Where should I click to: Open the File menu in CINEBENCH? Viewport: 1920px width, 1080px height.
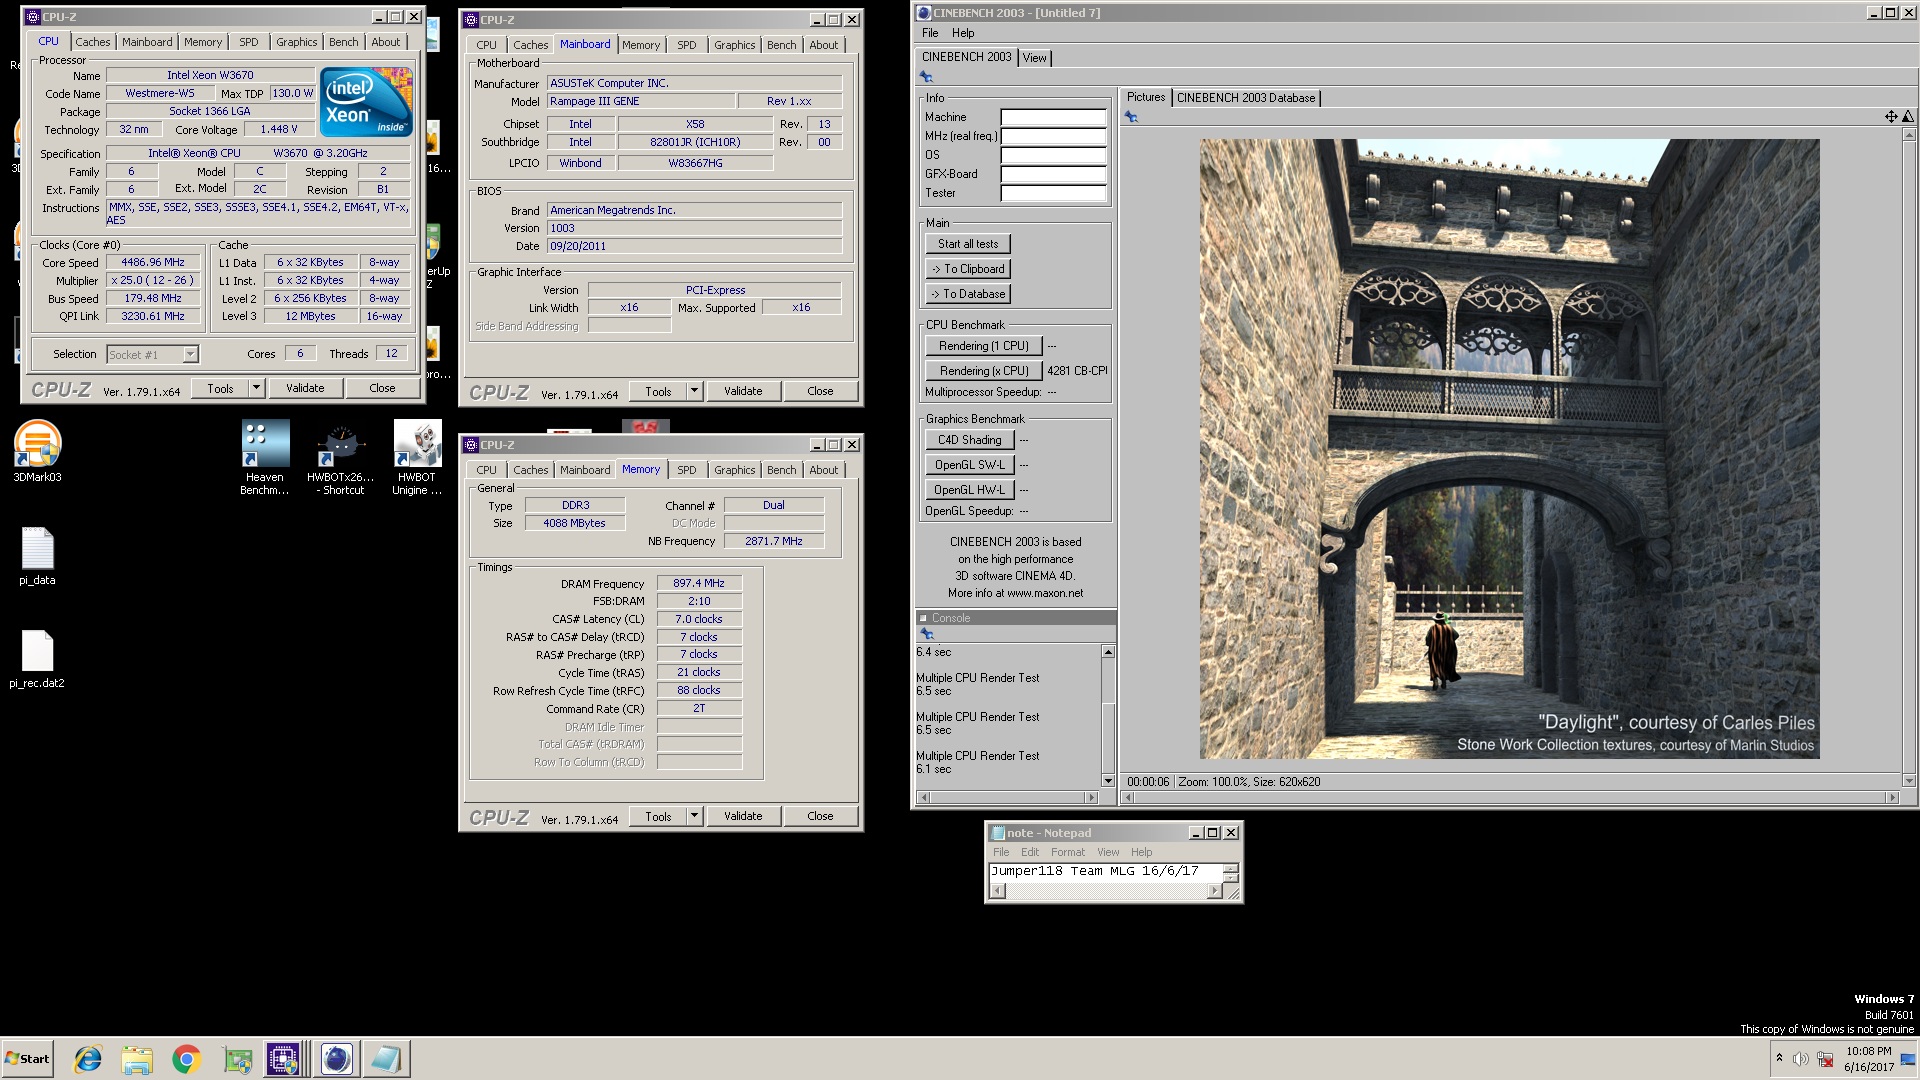pos(930,33)
